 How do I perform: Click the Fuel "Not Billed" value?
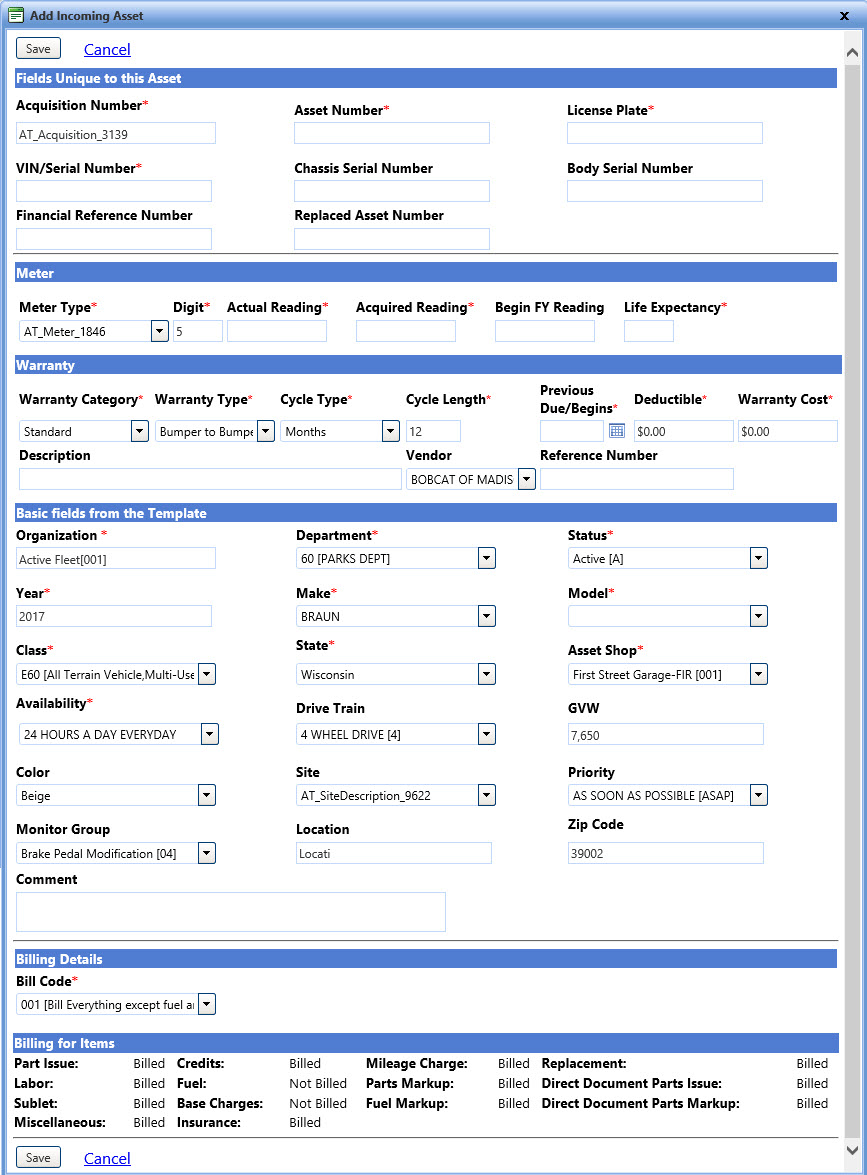click(x=318, y=1083)
